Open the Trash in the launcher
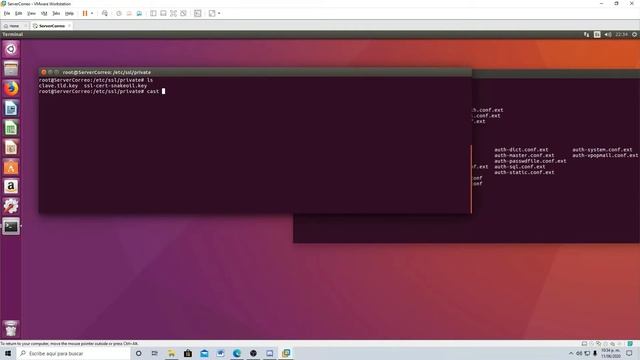The height and width of the screenshot is (360, 640). 11,329
